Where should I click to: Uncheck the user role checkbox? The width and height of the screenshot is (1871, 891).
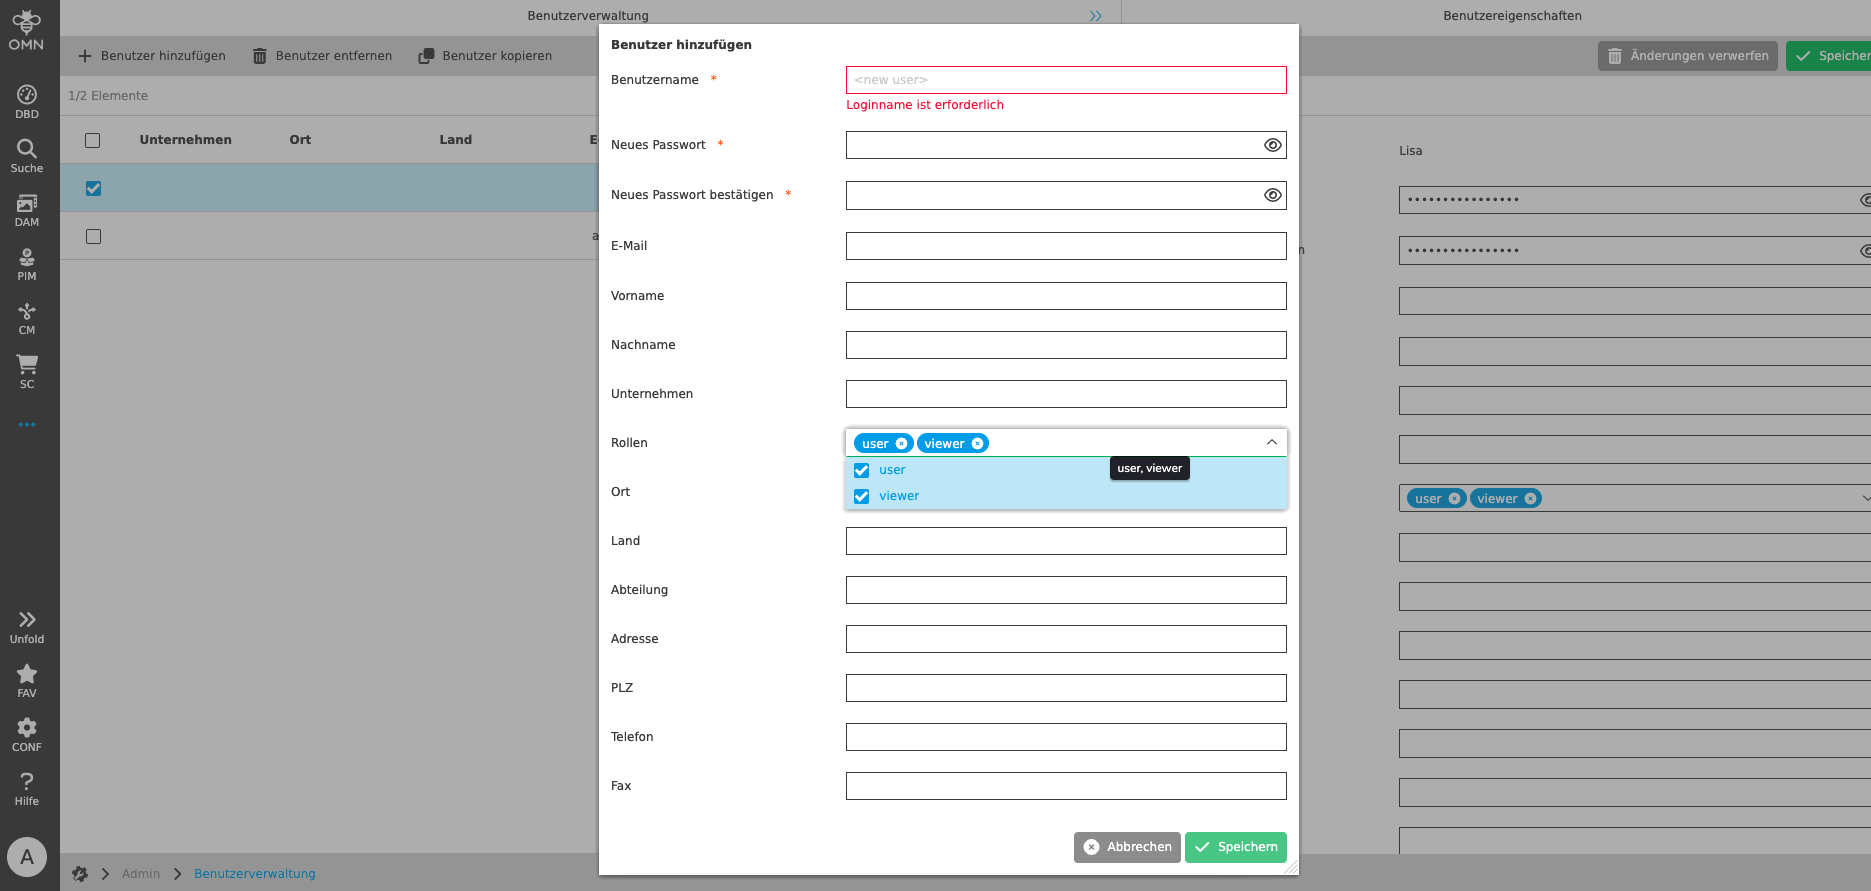[862, 470]
